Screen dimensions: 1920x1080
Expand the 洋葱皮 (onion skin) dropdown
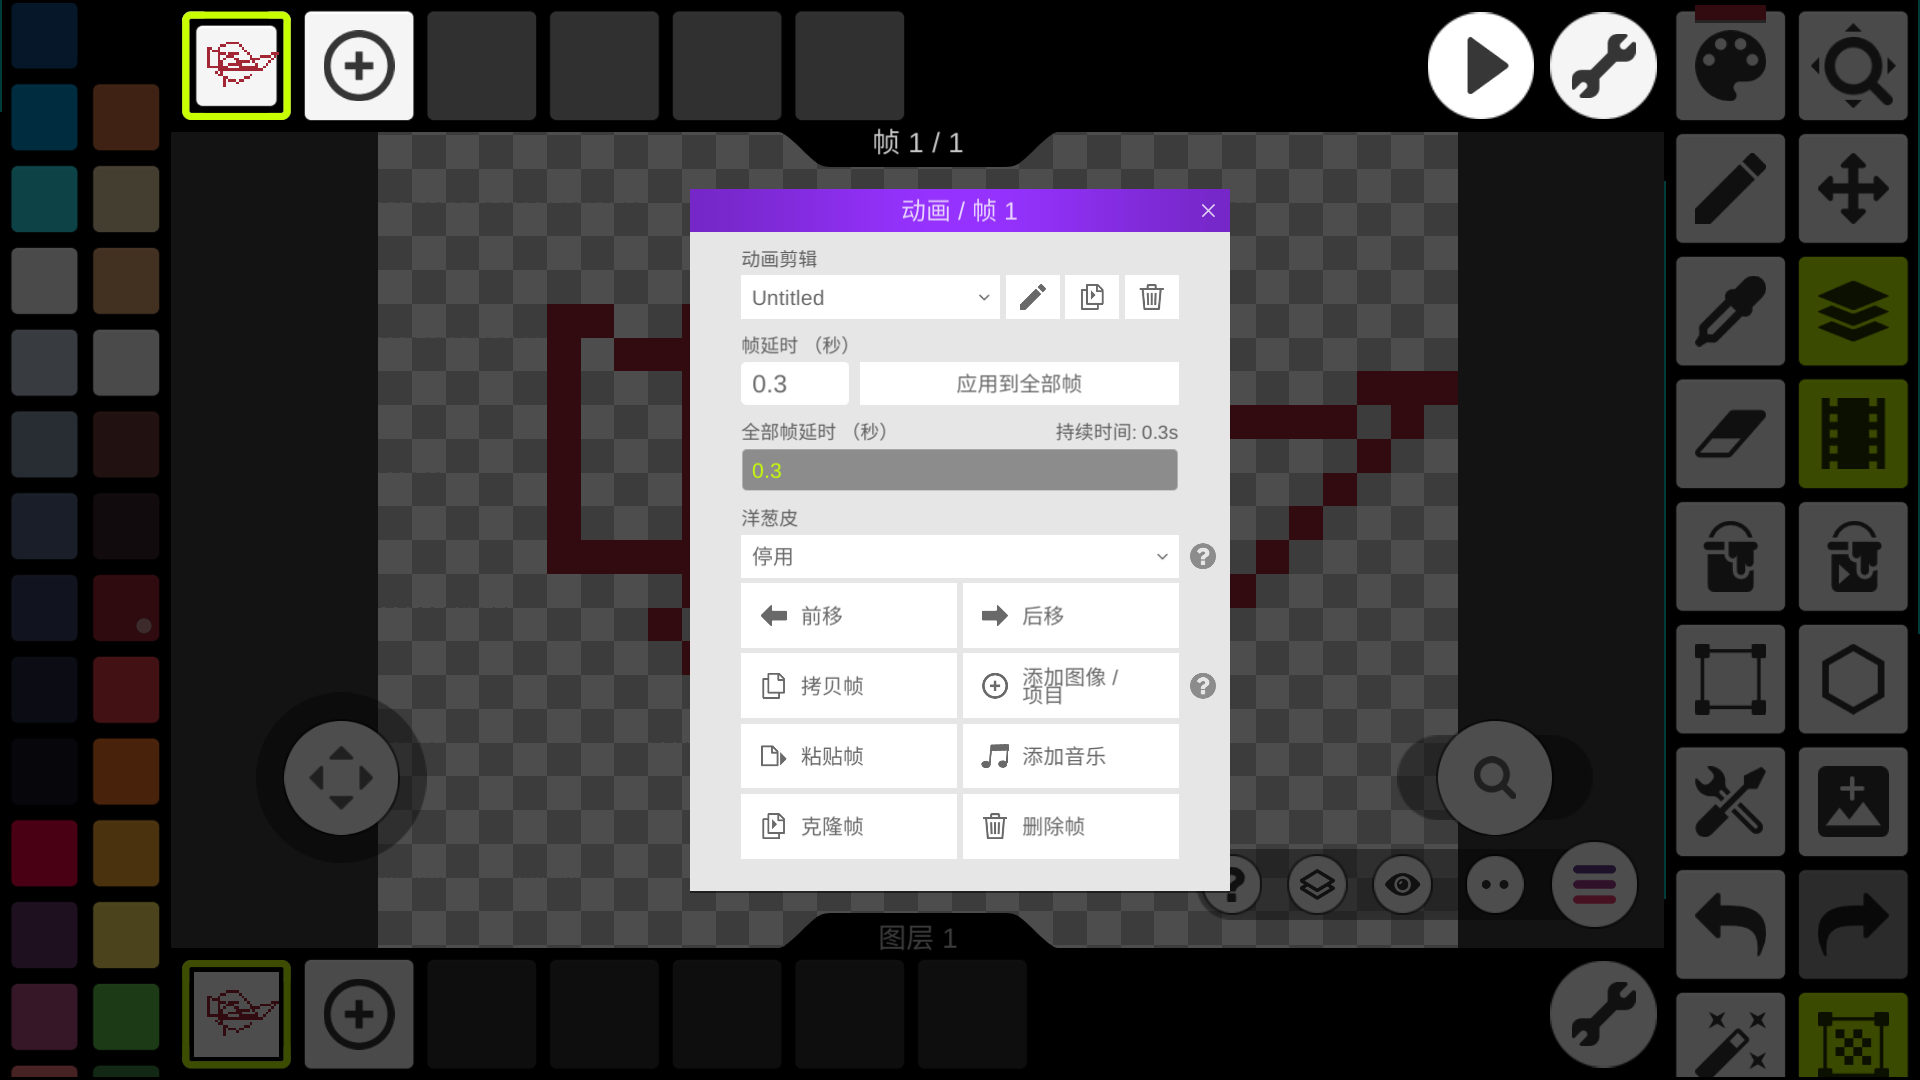[959, 555]
